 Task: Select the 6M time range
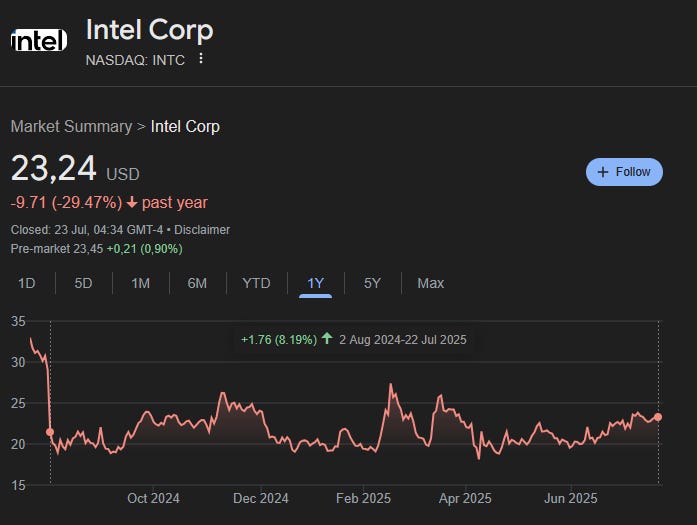tap(197, 283)
